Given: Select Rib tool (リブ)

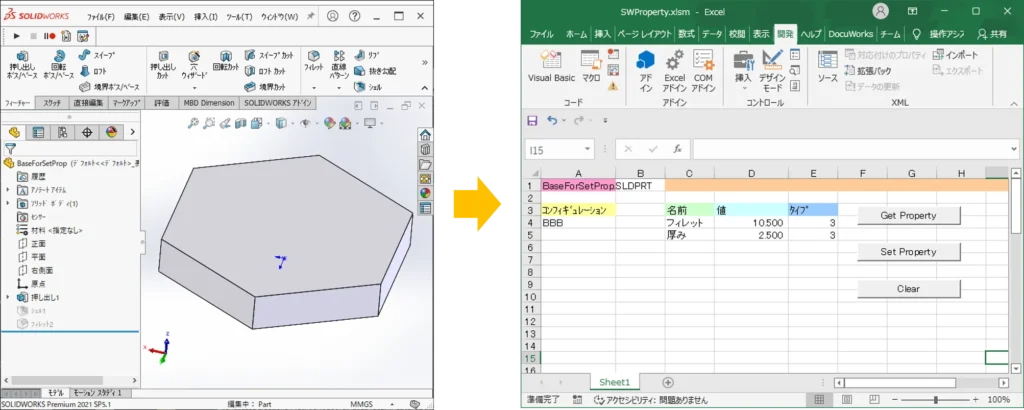Looking at the screenshot, I should click(368, 55).
